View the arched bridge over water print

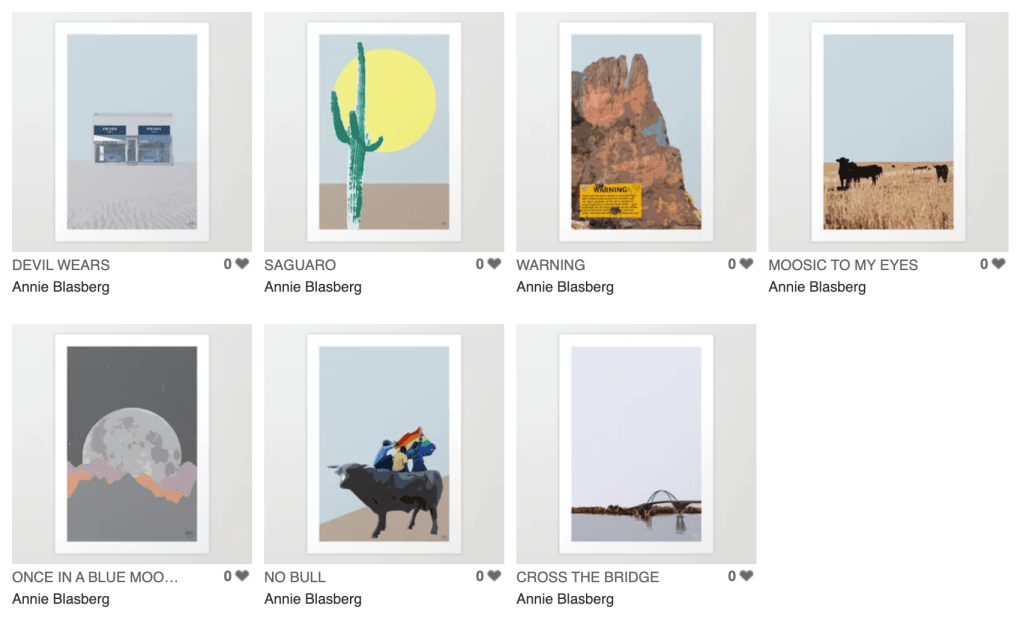point(636,444)
